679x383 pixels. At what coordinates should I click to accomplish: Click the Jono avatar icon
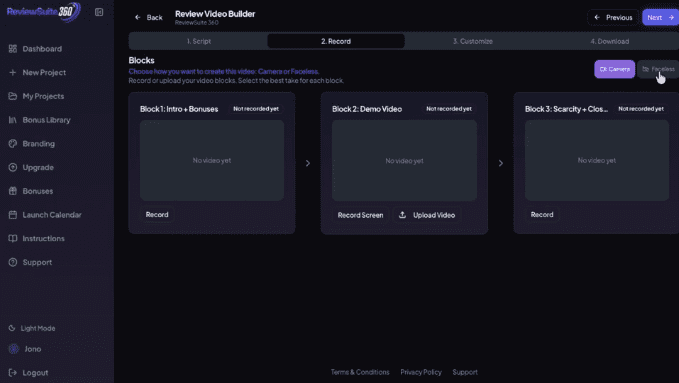point(14,349)
